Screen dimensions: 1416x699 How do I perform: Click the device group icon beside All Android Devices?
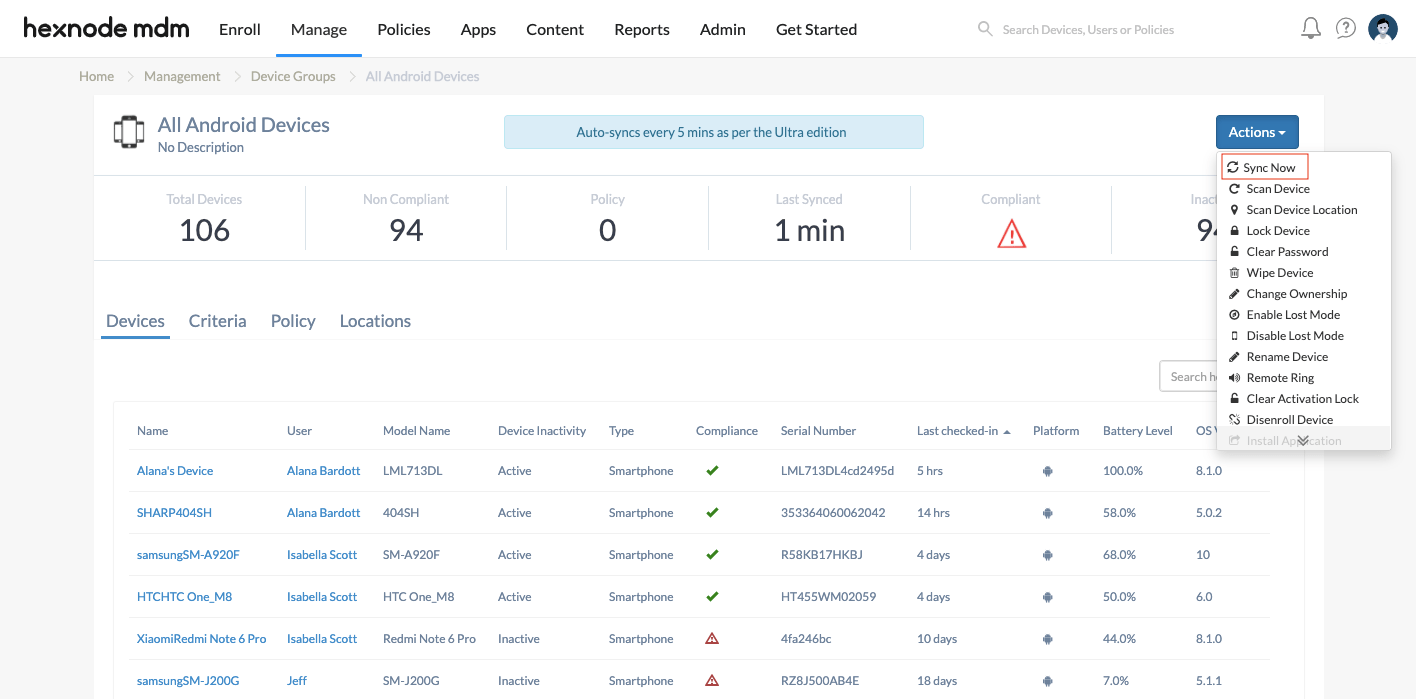click(x=131, y=131)
